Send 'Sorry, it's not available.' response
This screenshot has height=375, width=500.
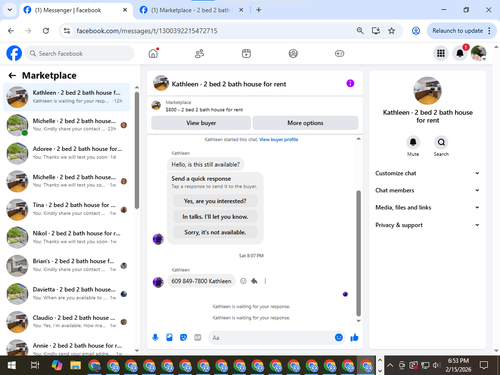pos(215,232)
